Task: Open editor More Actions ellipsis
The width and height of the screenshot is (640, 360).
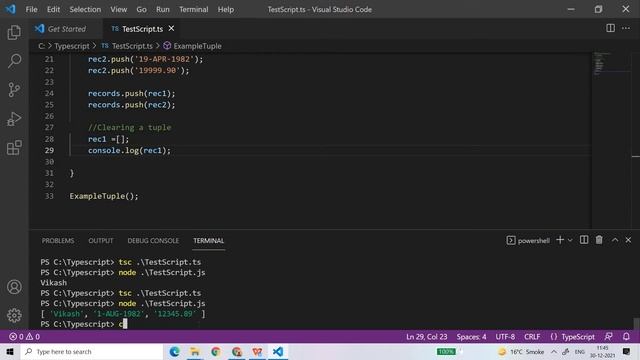Action: tap(626, 28)
